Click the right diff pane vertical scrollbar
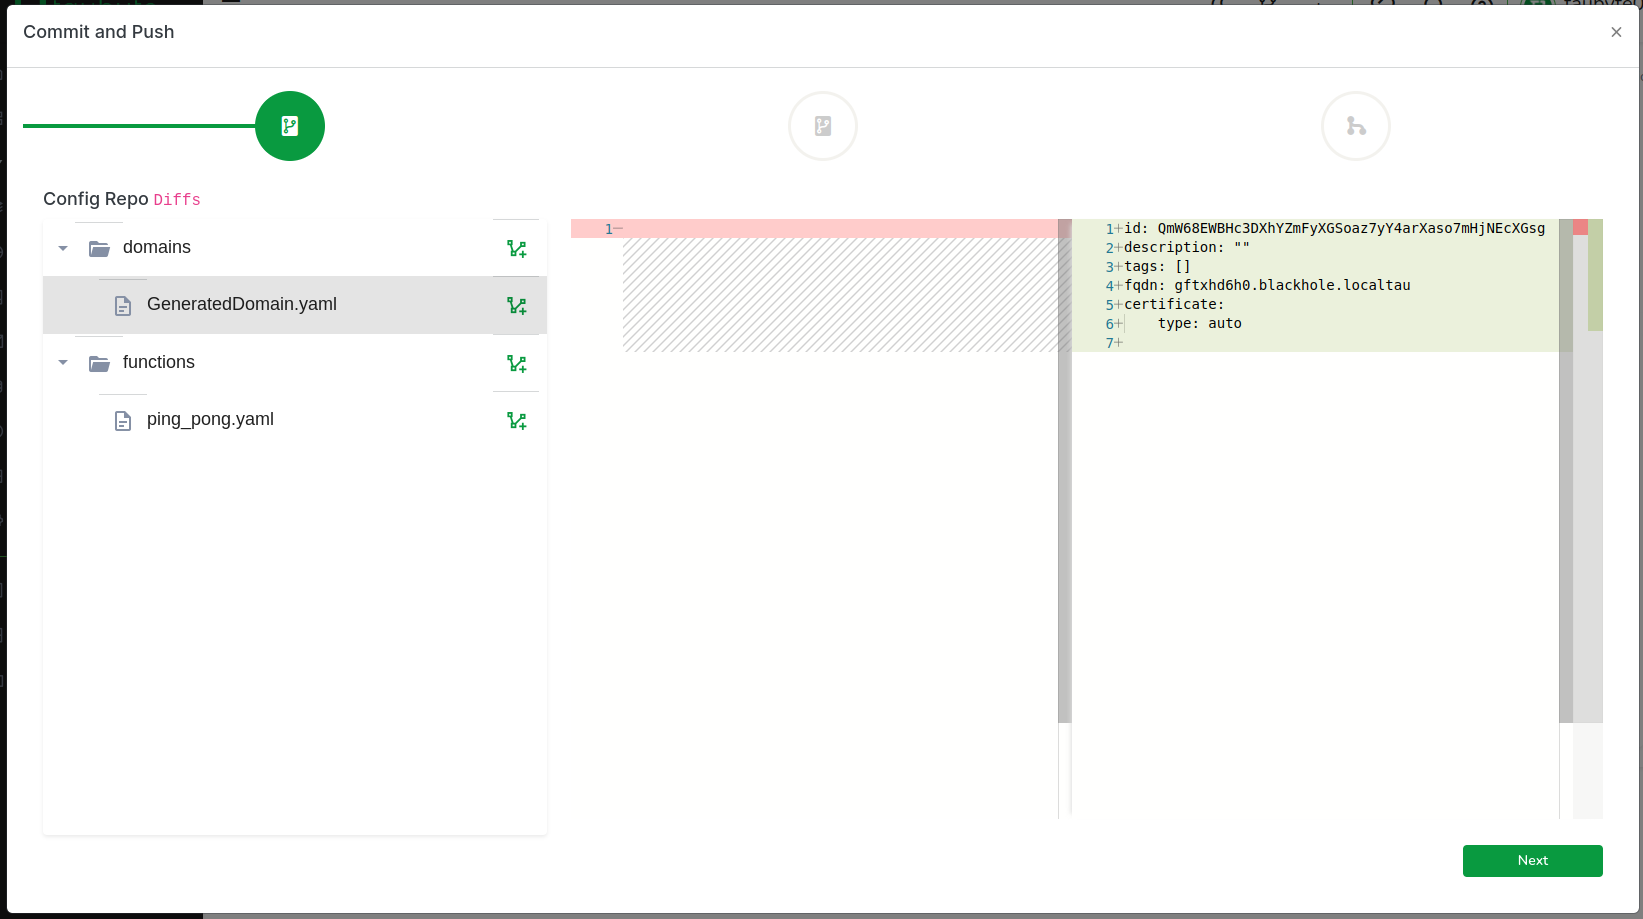1643x919 pixels. pos(1565,470)
